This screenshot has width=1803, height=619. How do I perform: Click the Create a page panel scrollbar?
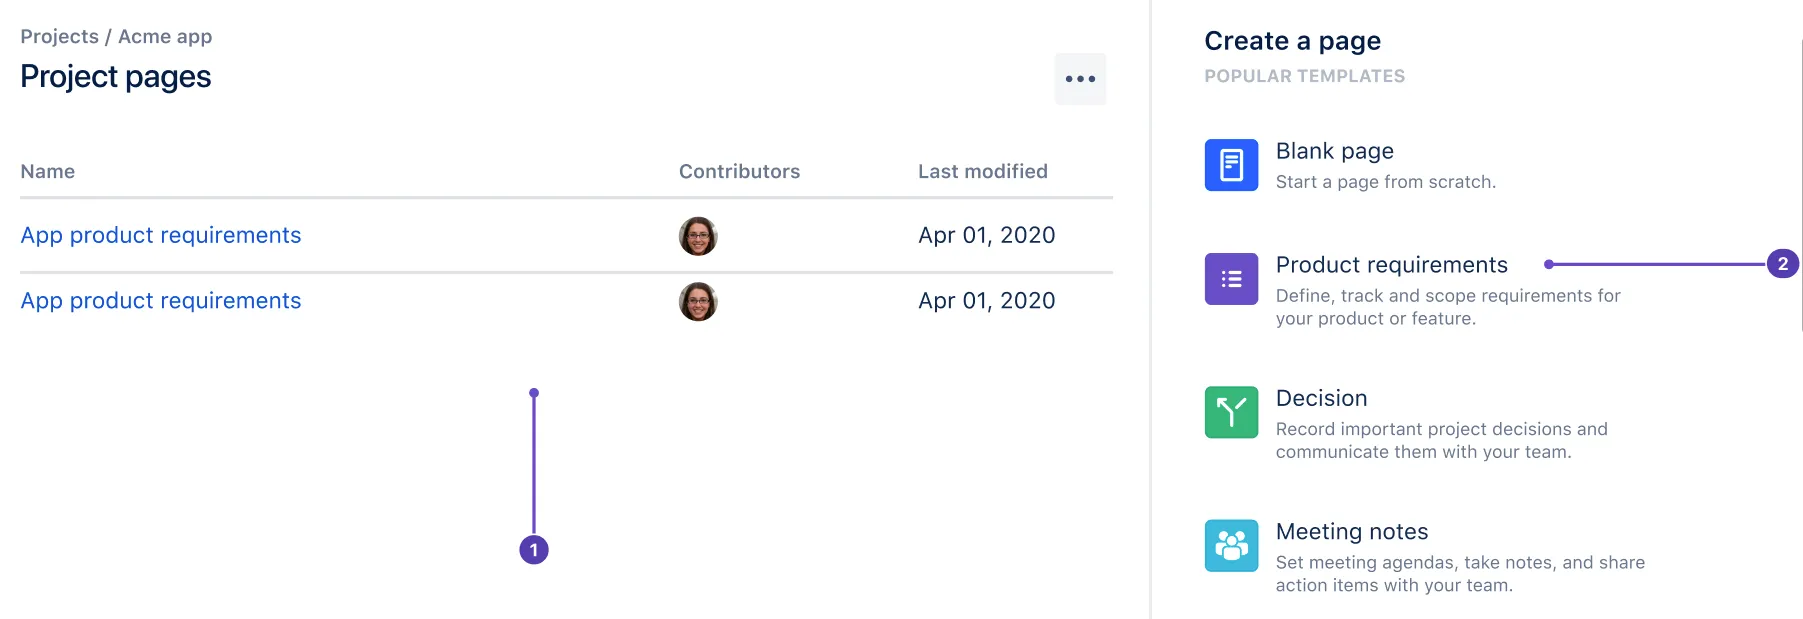(x=1801, y=185)
